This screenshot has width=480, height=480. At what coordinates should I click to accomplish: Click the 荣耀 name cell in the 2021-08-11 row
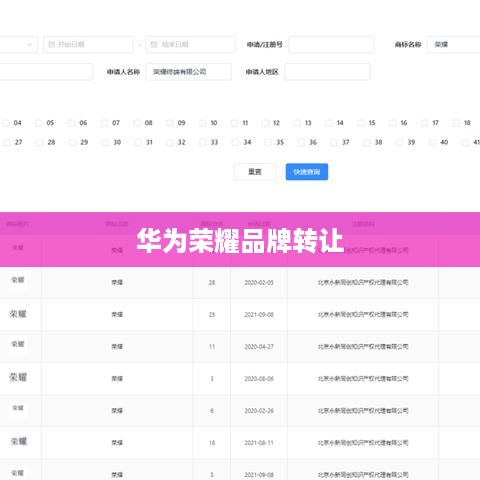(117, 443)
